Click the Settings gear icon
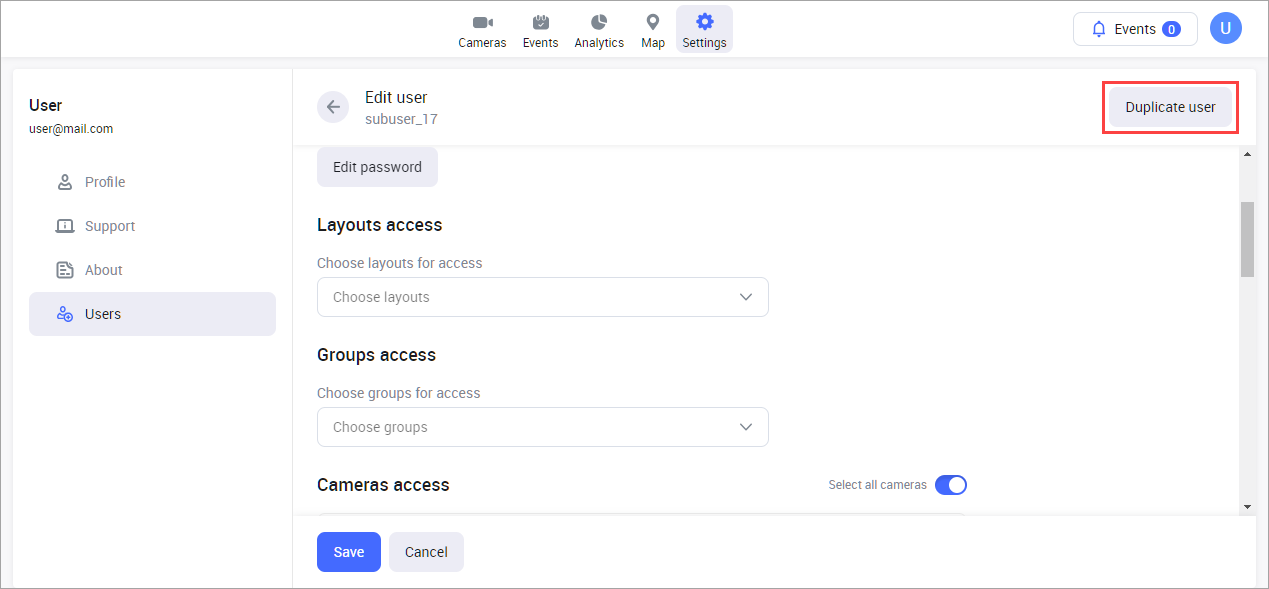 coord(704,23)
